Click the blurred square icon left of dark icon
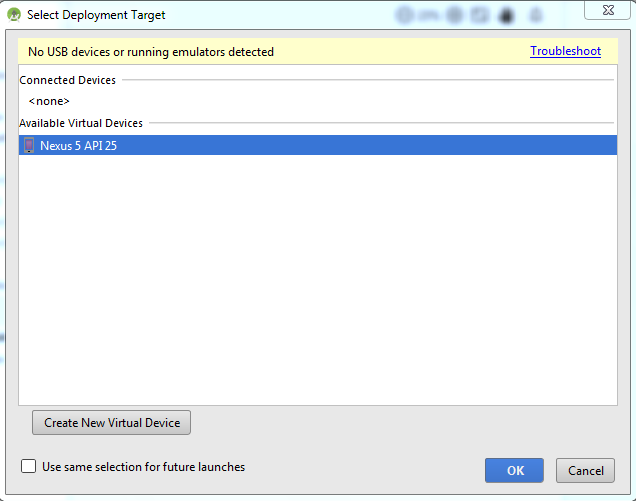 click(480, 15)
